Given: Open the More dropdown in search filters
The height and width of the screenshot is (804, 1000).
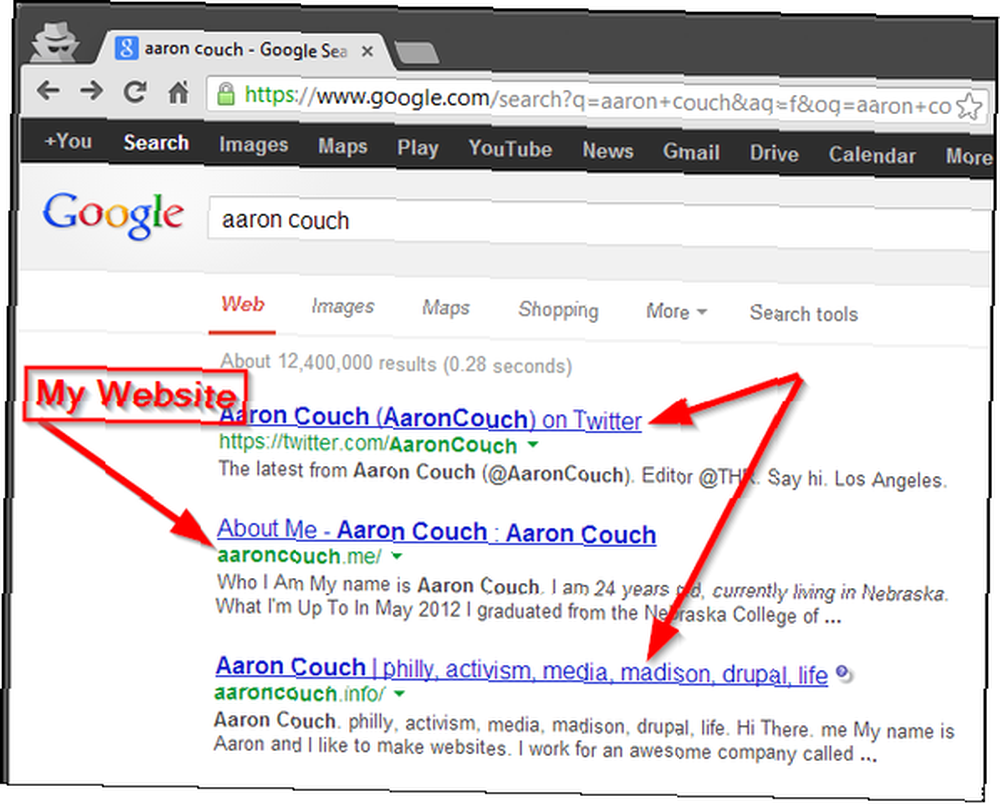Looking at the screenshot, I should click(x=676, y=311).
